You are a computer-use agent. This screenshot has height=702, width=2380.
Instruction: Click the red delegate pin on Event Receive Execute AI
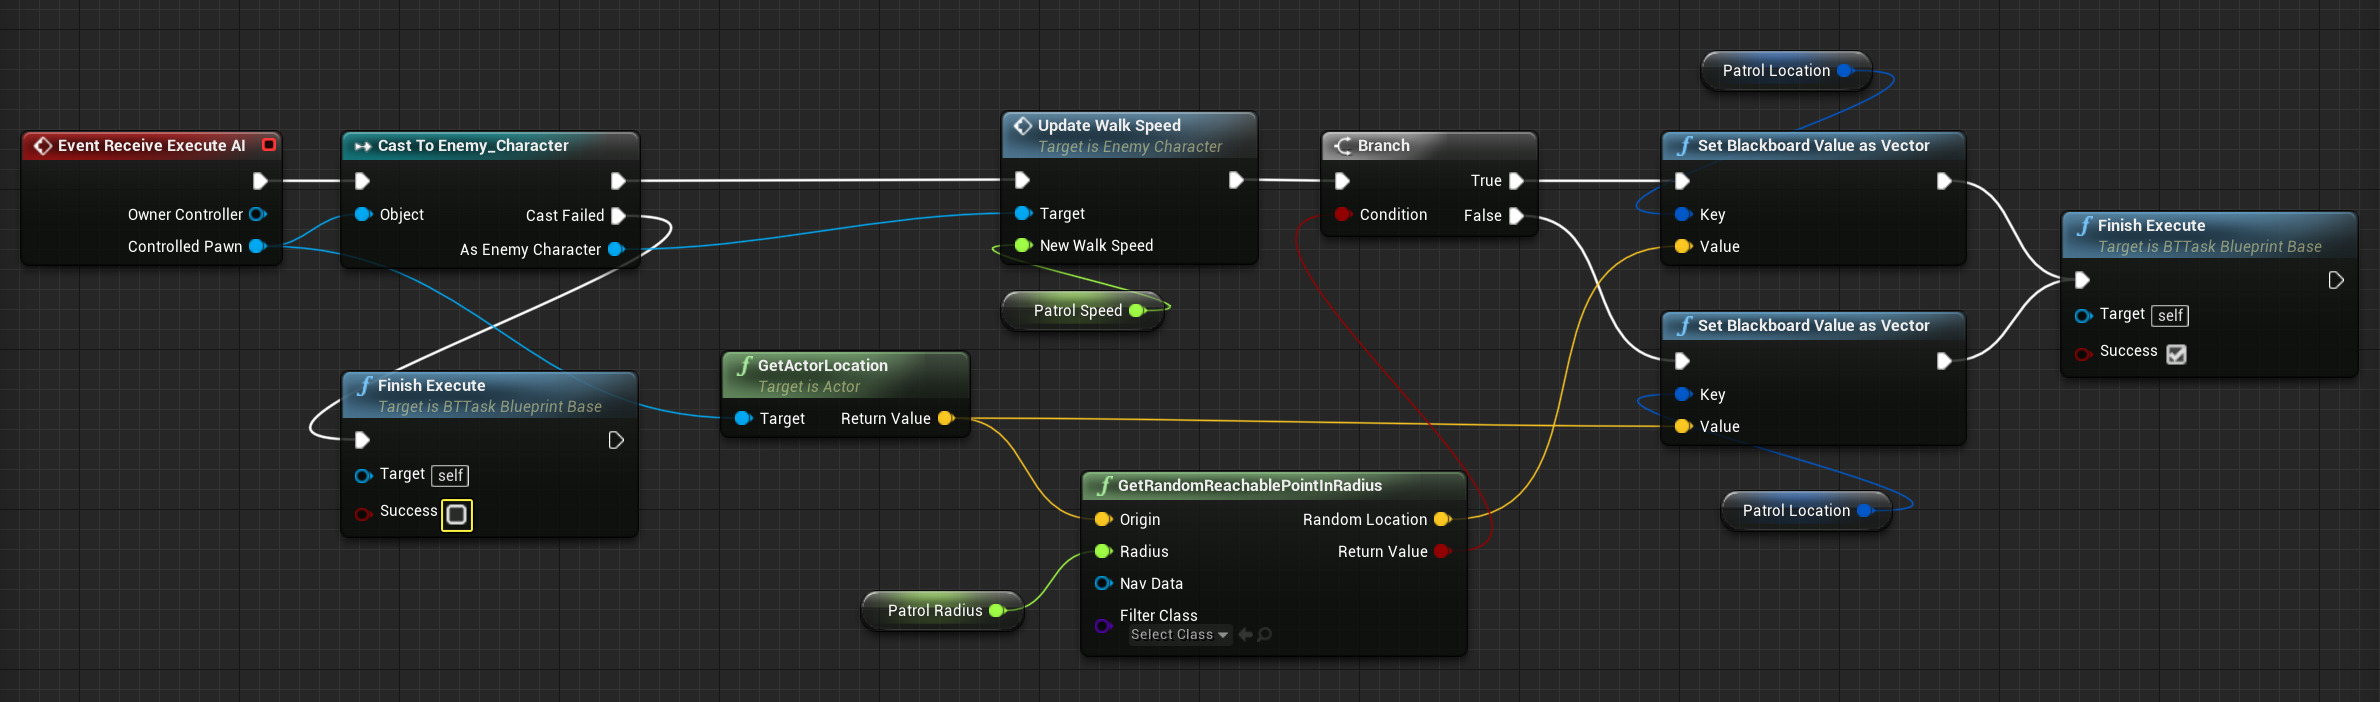pyautogui.click(x=268, y=145)
